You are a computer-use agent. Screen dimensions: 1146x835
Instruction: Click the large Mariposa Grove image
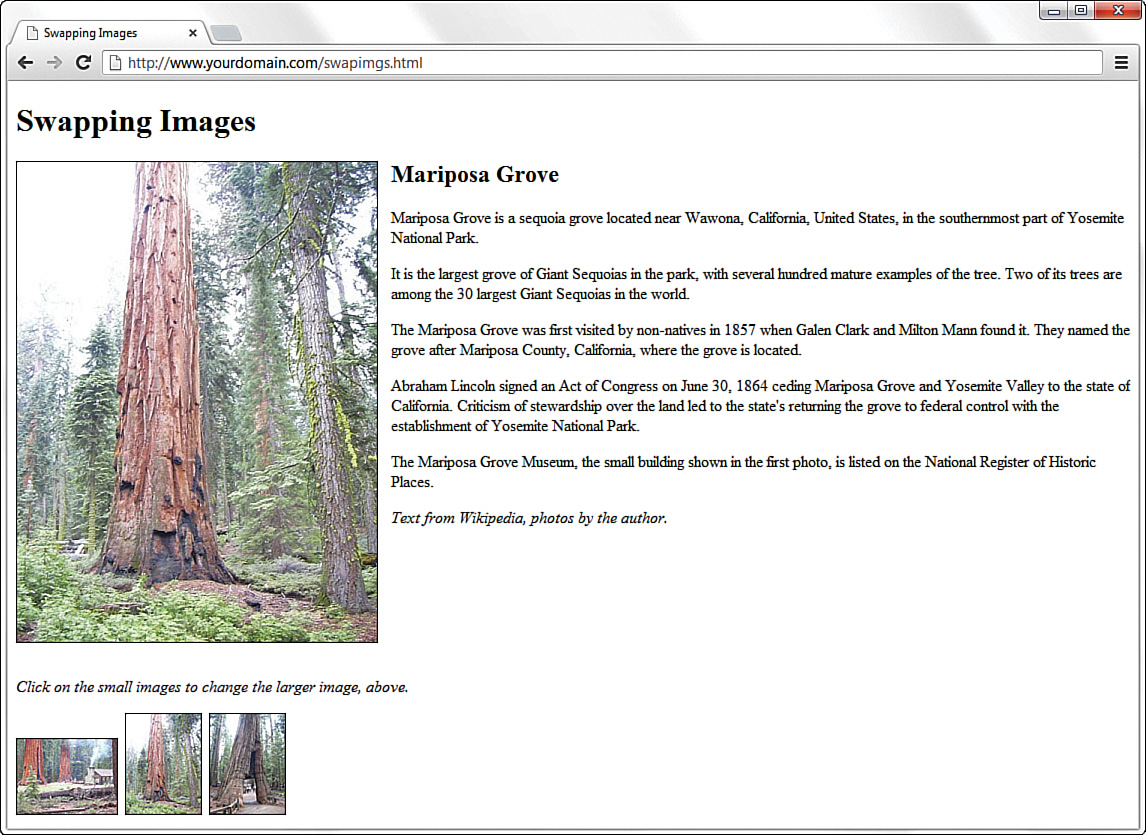196,400
